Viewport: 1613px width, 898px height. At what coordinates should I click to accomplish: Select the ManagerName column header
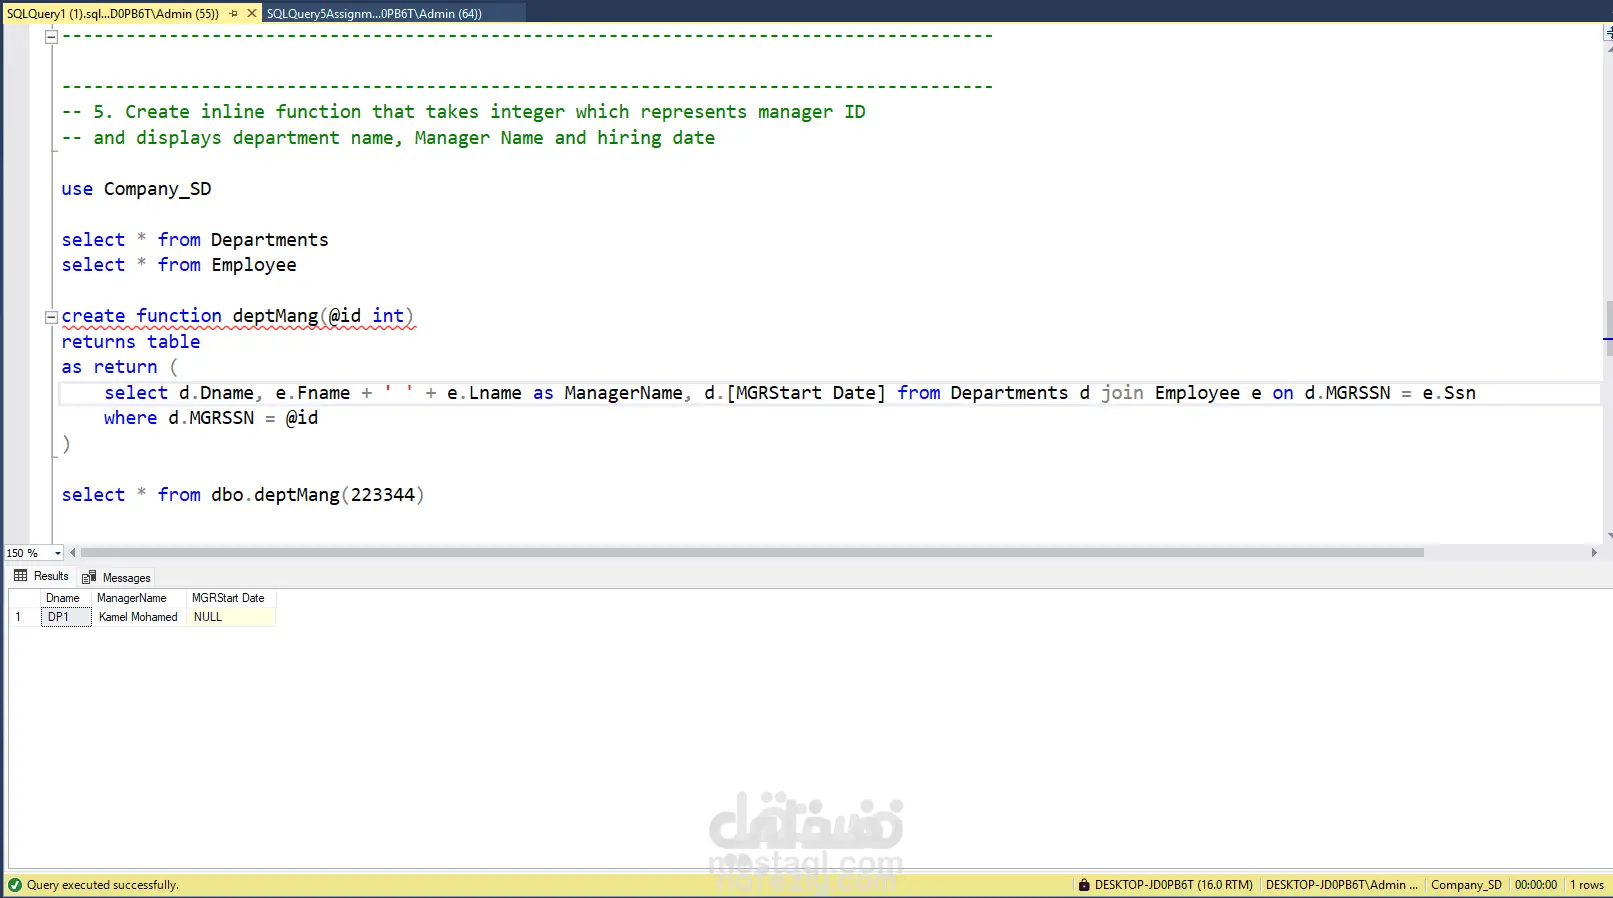tap(139, 598)
